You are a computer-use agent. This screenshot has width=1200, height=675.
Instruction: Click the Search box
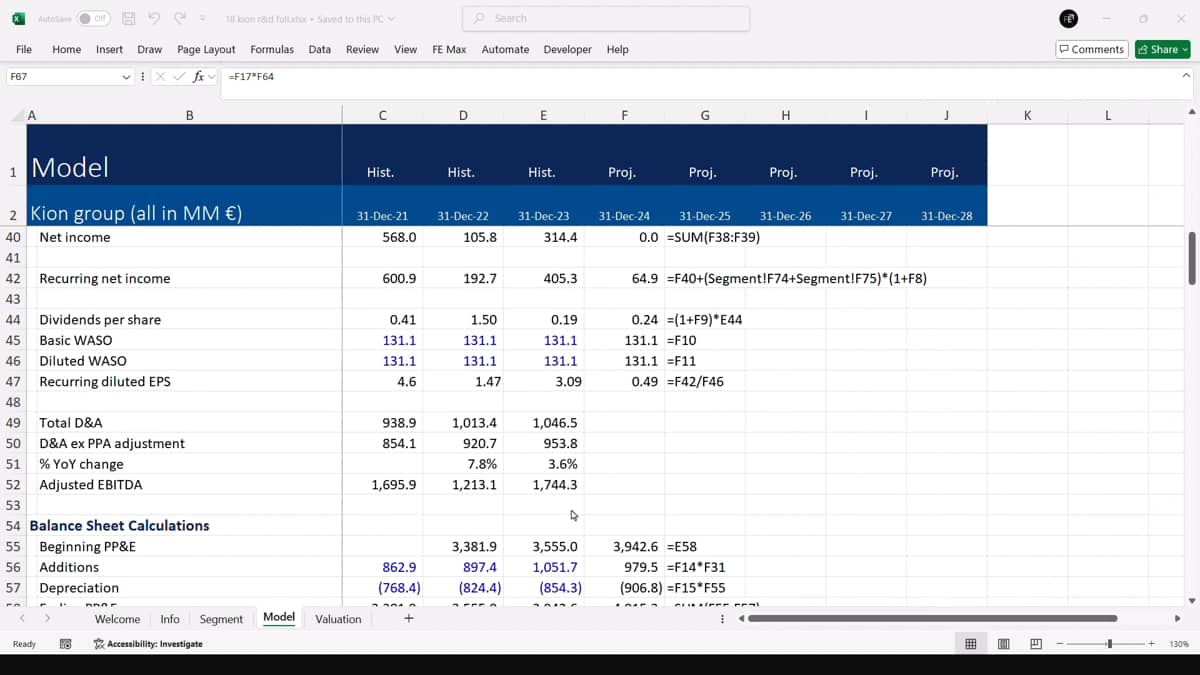point(606,18)
